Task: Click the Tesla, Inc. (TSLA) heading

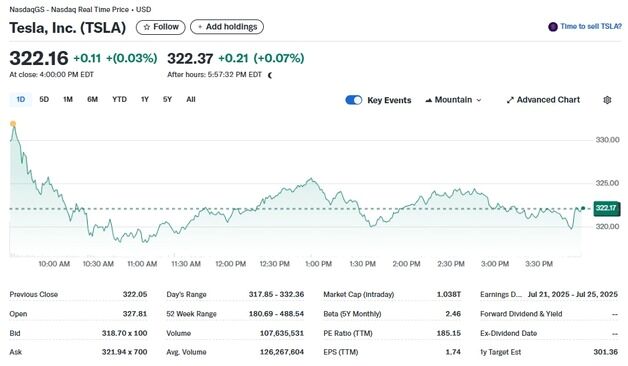Action: (68, 28)
